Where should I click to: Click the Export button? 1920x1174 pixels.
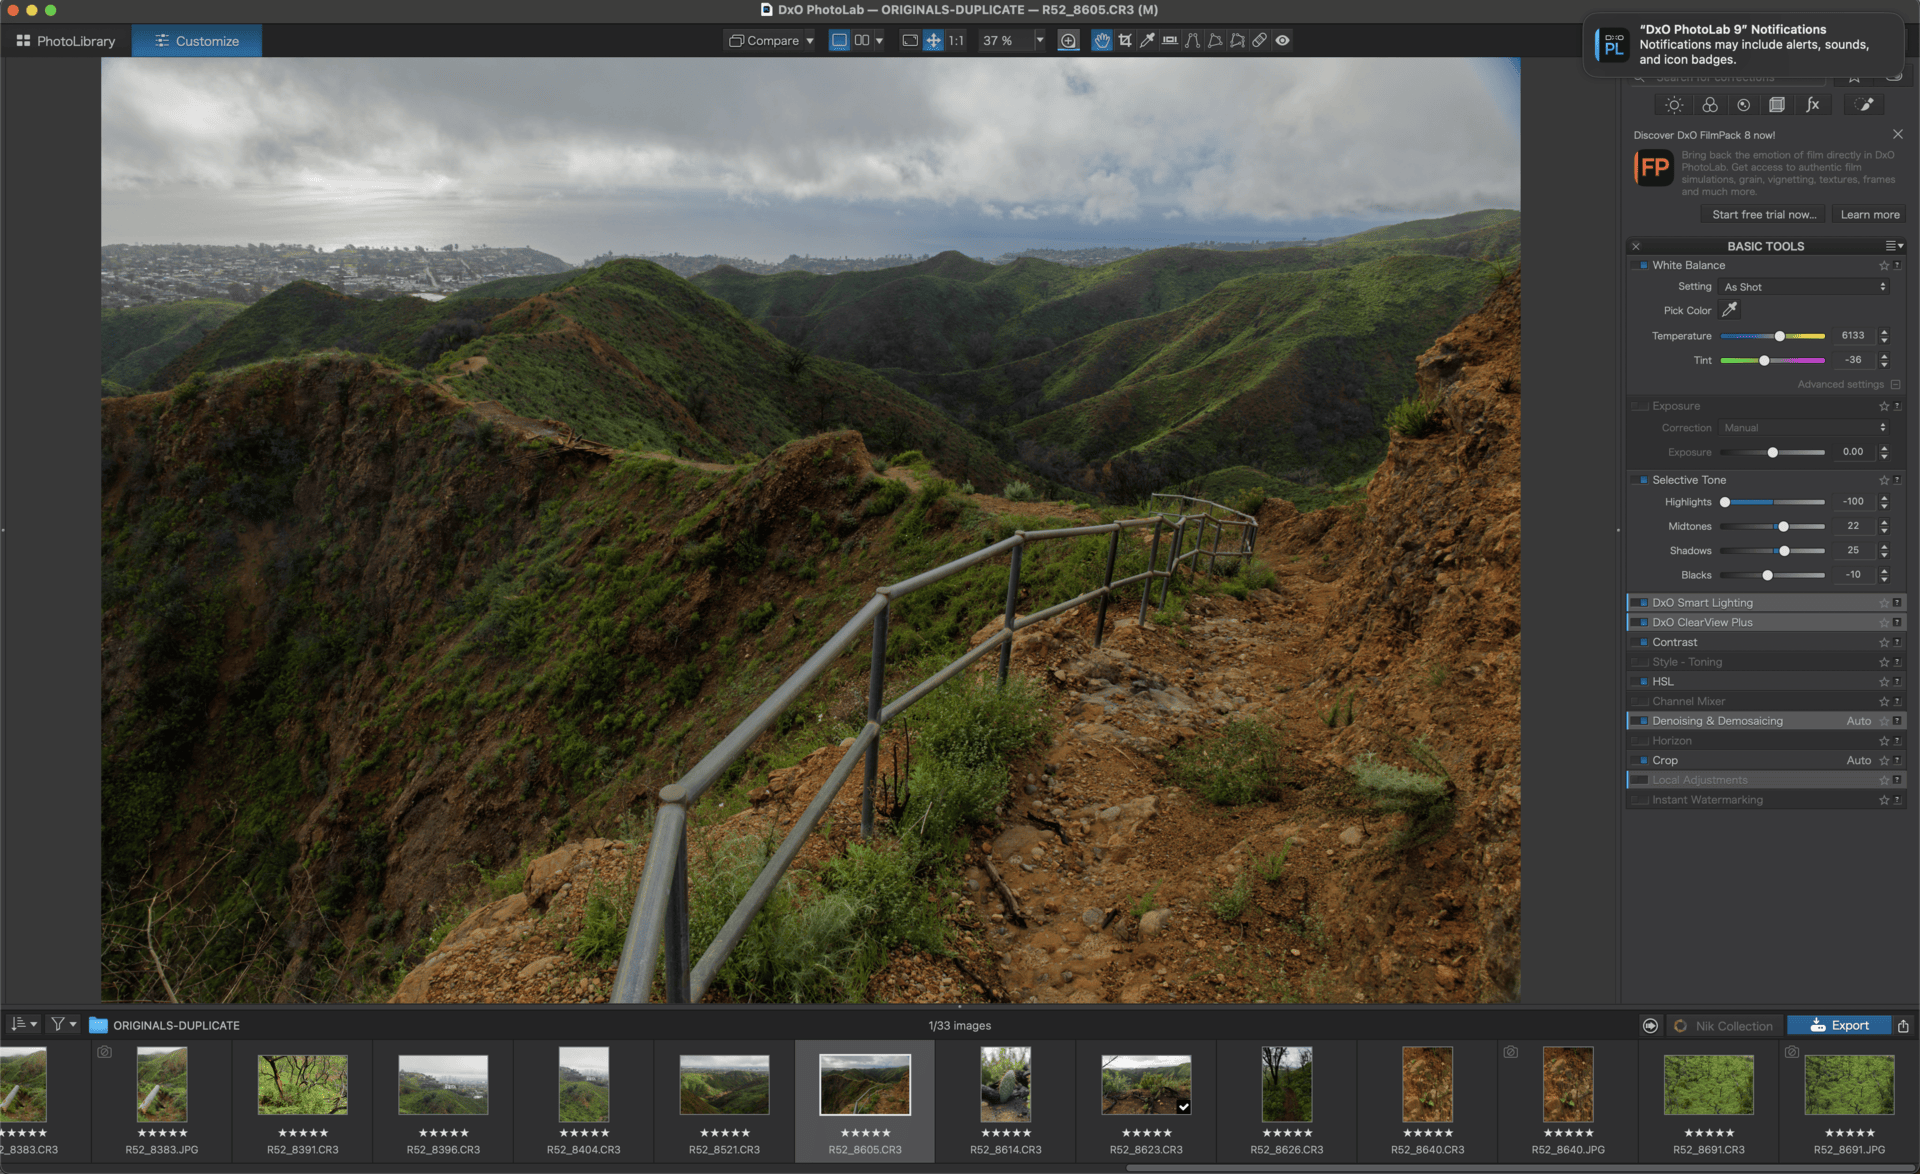point(1838,1025)
